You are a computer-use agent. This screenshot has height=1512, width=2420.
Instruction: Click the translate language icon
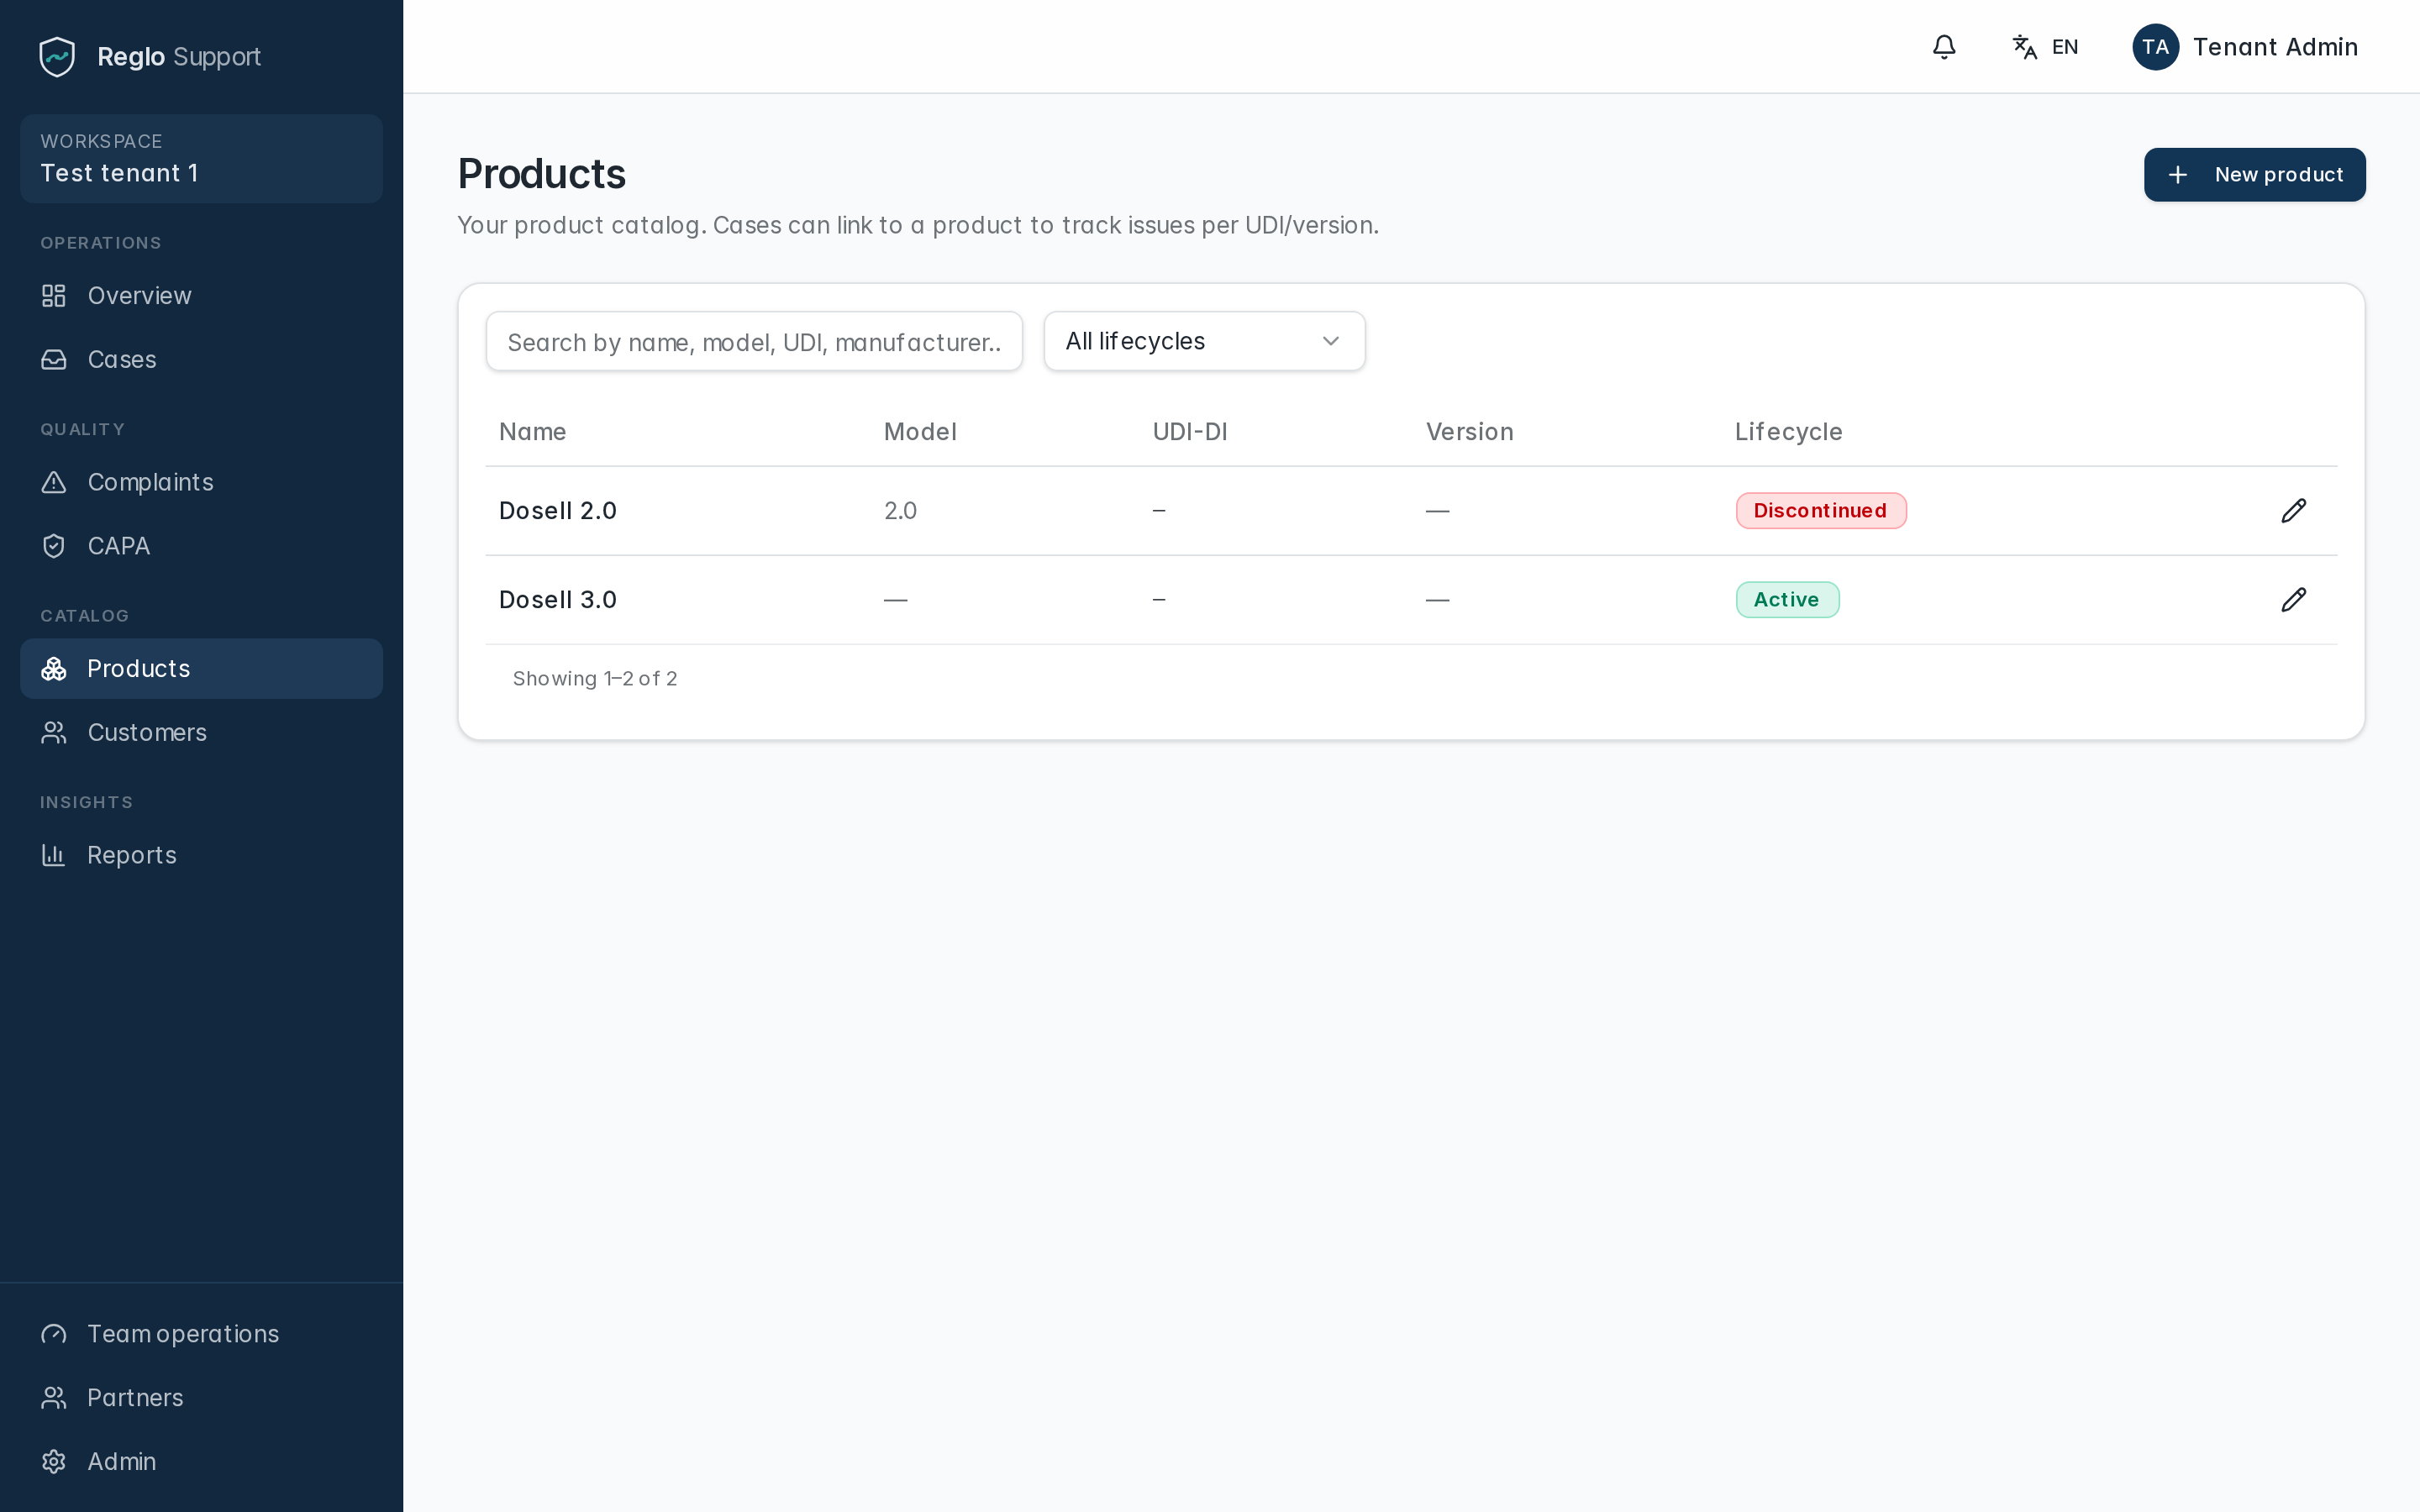point(2024,47)
